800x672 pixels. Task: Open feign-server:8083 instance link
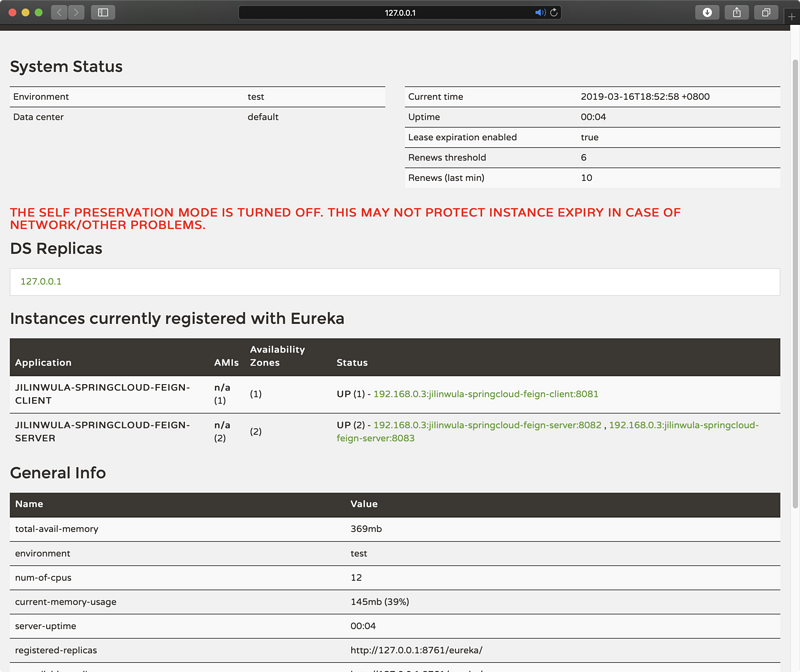point(547,432)
